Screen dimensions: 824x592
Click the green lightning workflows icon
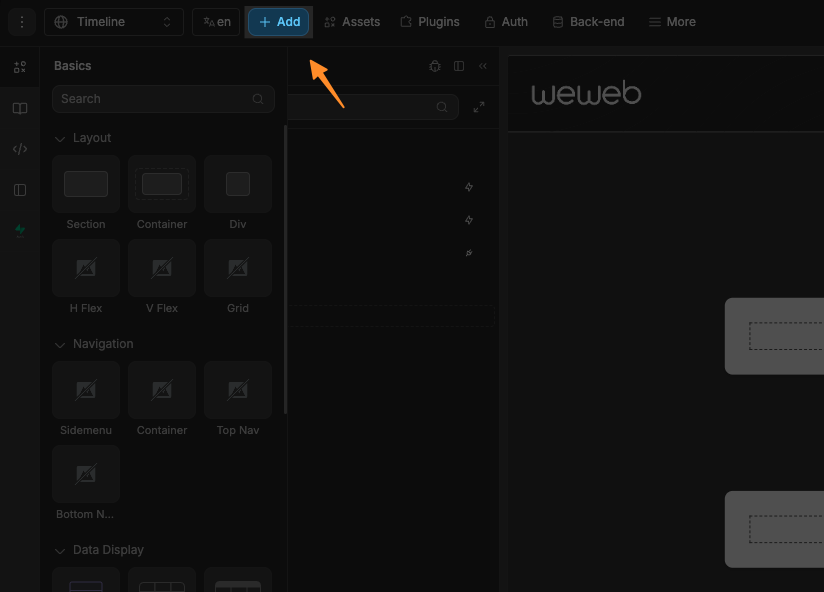tap(20, 229)
